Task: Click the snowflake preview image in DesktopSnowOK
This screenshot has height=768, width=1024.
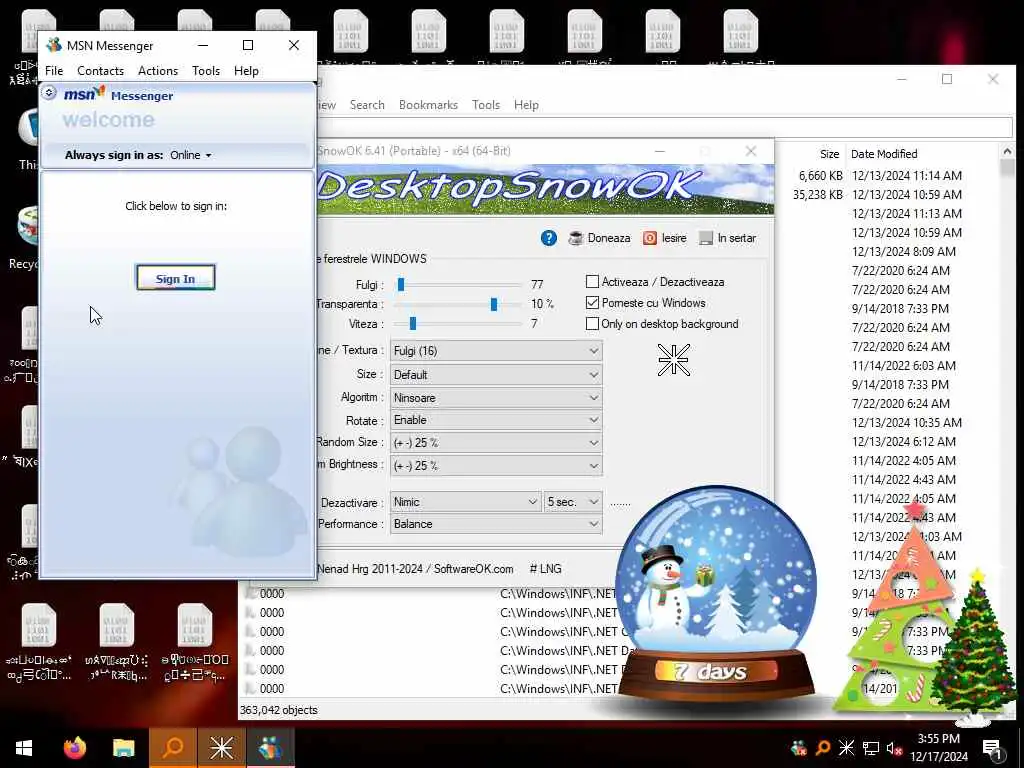Action: coord(673,360)
